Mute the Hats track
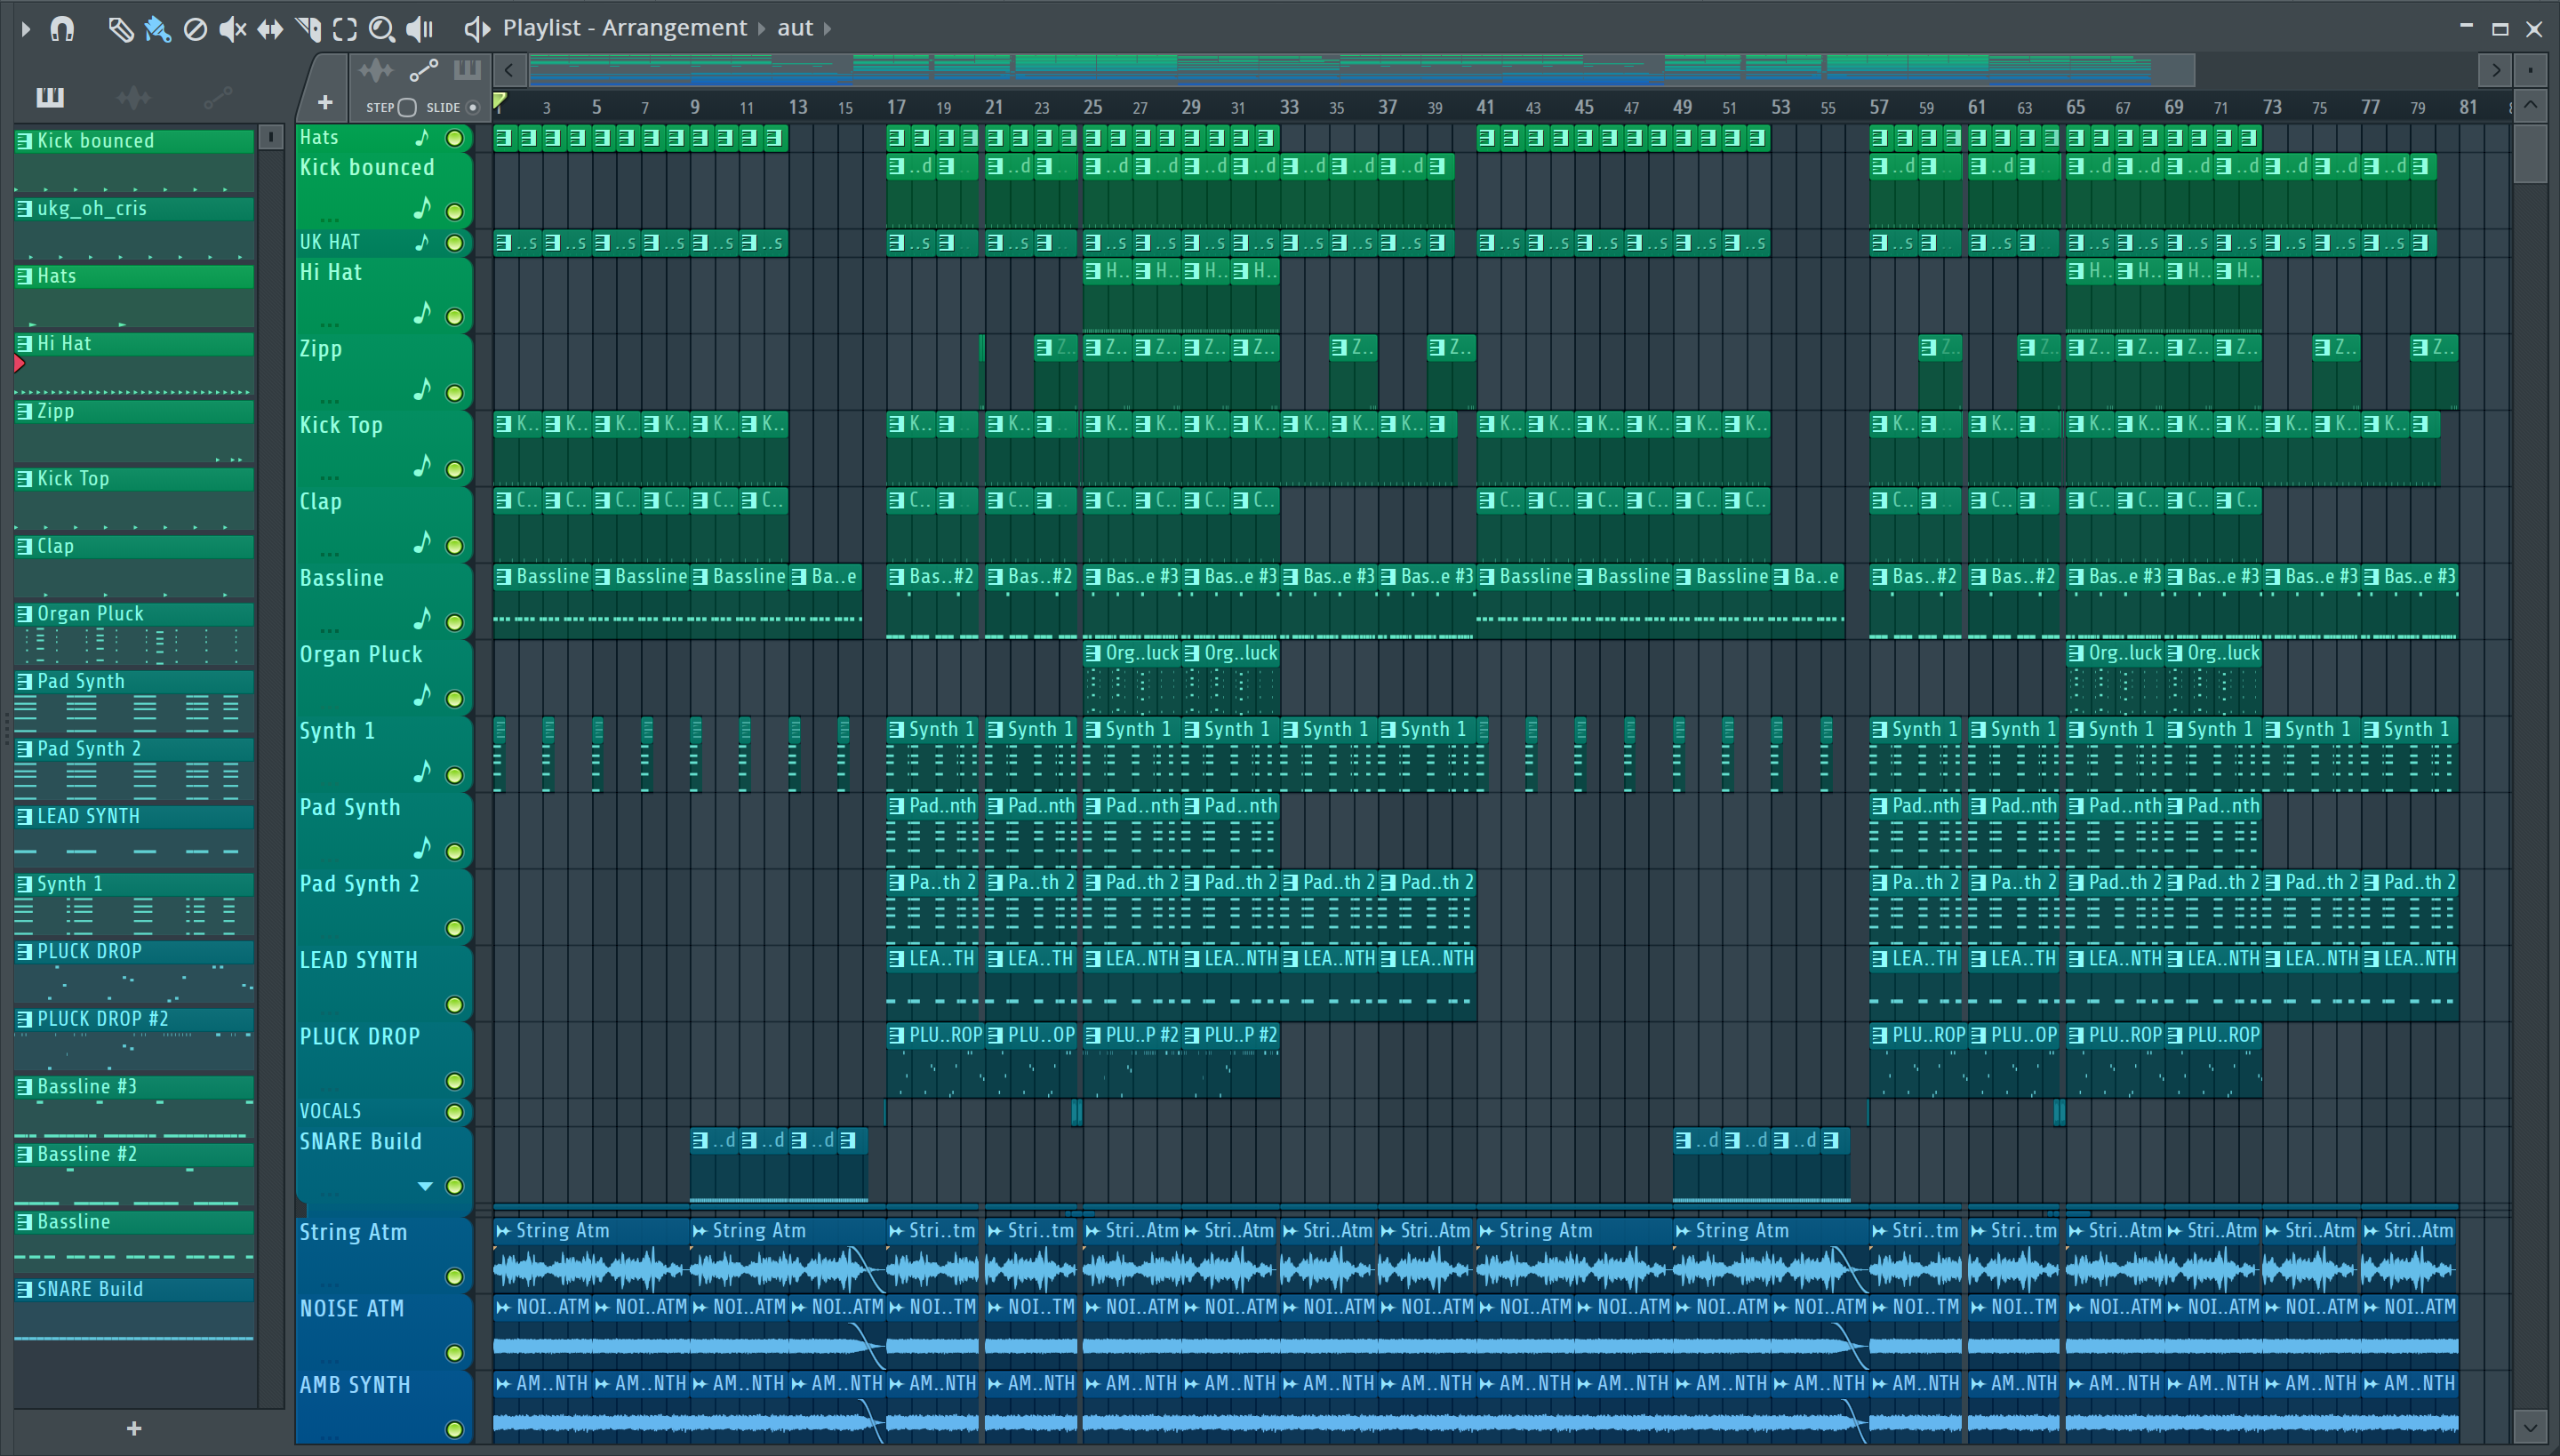The height and width of the screenshot is (1456, 2560). click(x=454, y=138)
